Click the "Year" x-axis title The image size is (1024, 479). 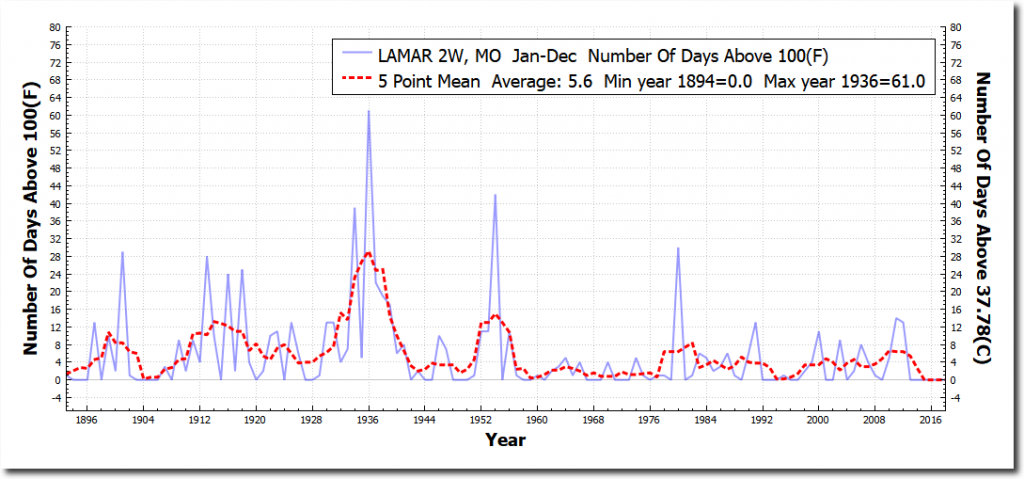point(507,439)
